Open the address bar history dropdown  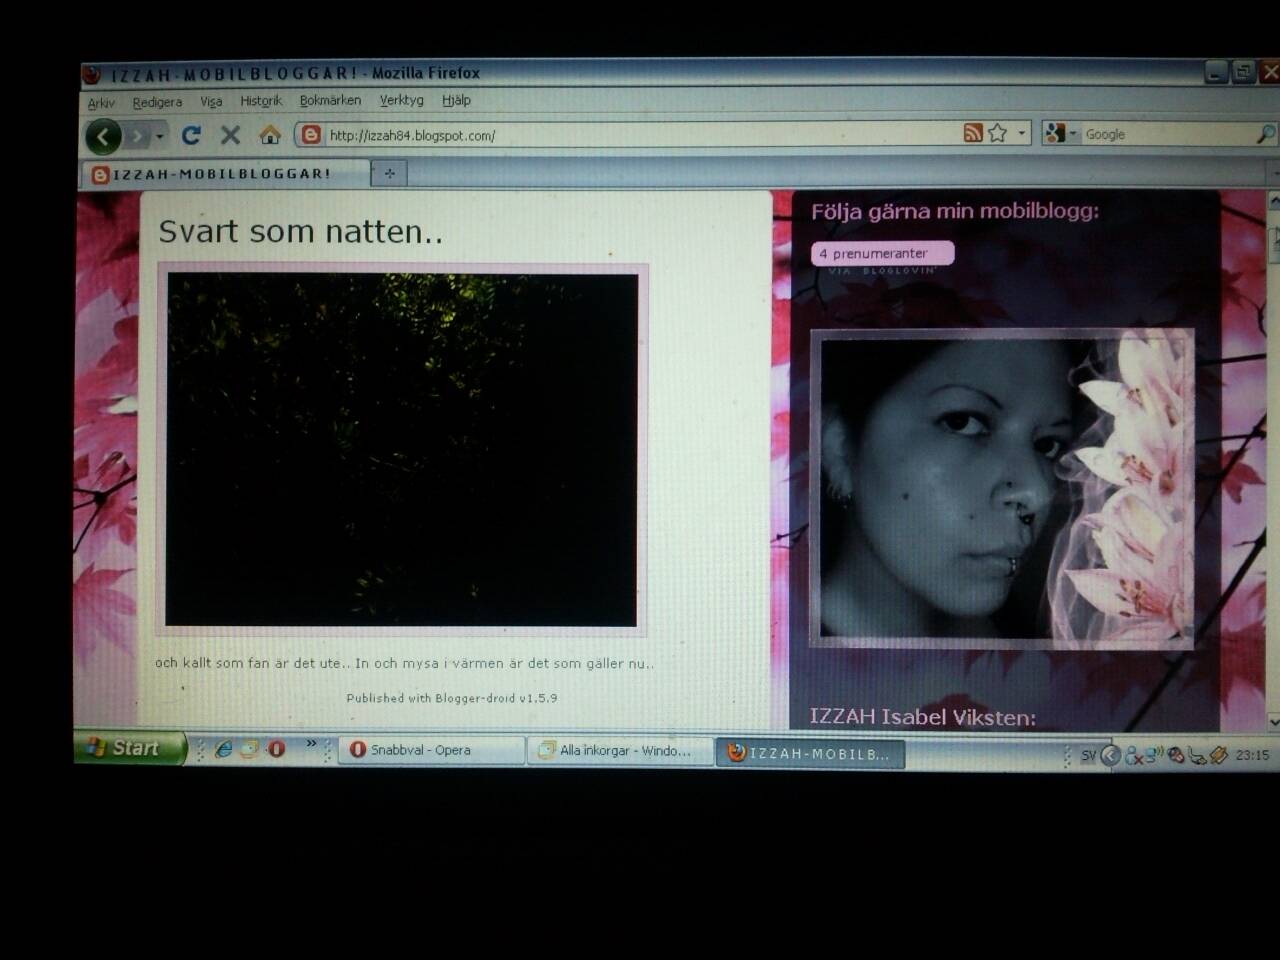click(1021, 133)
